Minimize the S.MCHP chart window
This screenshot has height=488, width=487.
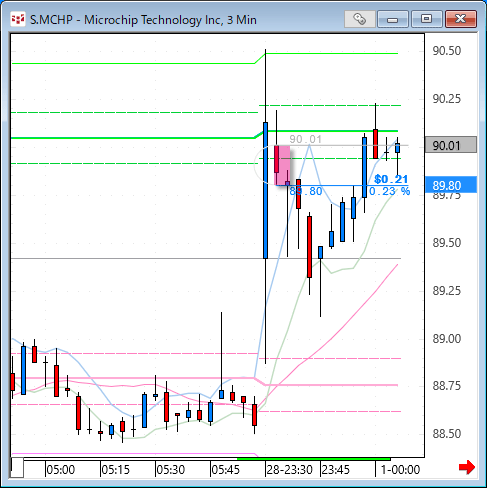(393, 19)
